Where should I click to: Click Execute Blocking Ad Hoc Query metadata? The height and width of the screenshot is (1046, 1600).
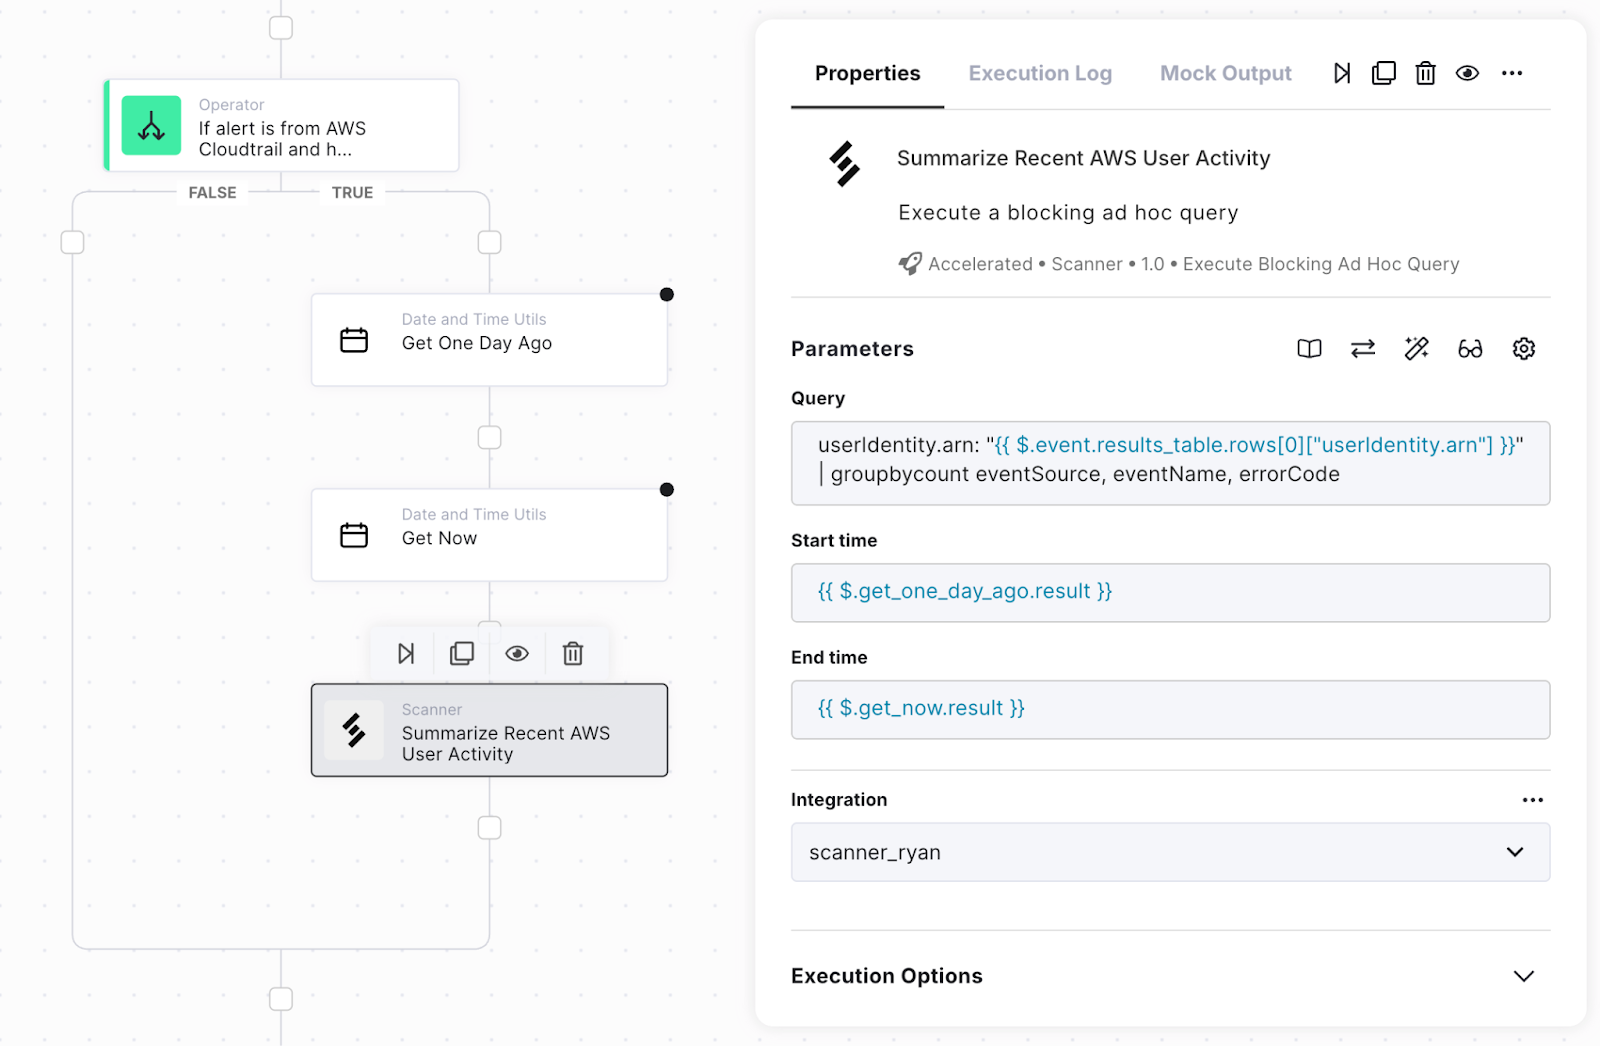[1321, 264]
